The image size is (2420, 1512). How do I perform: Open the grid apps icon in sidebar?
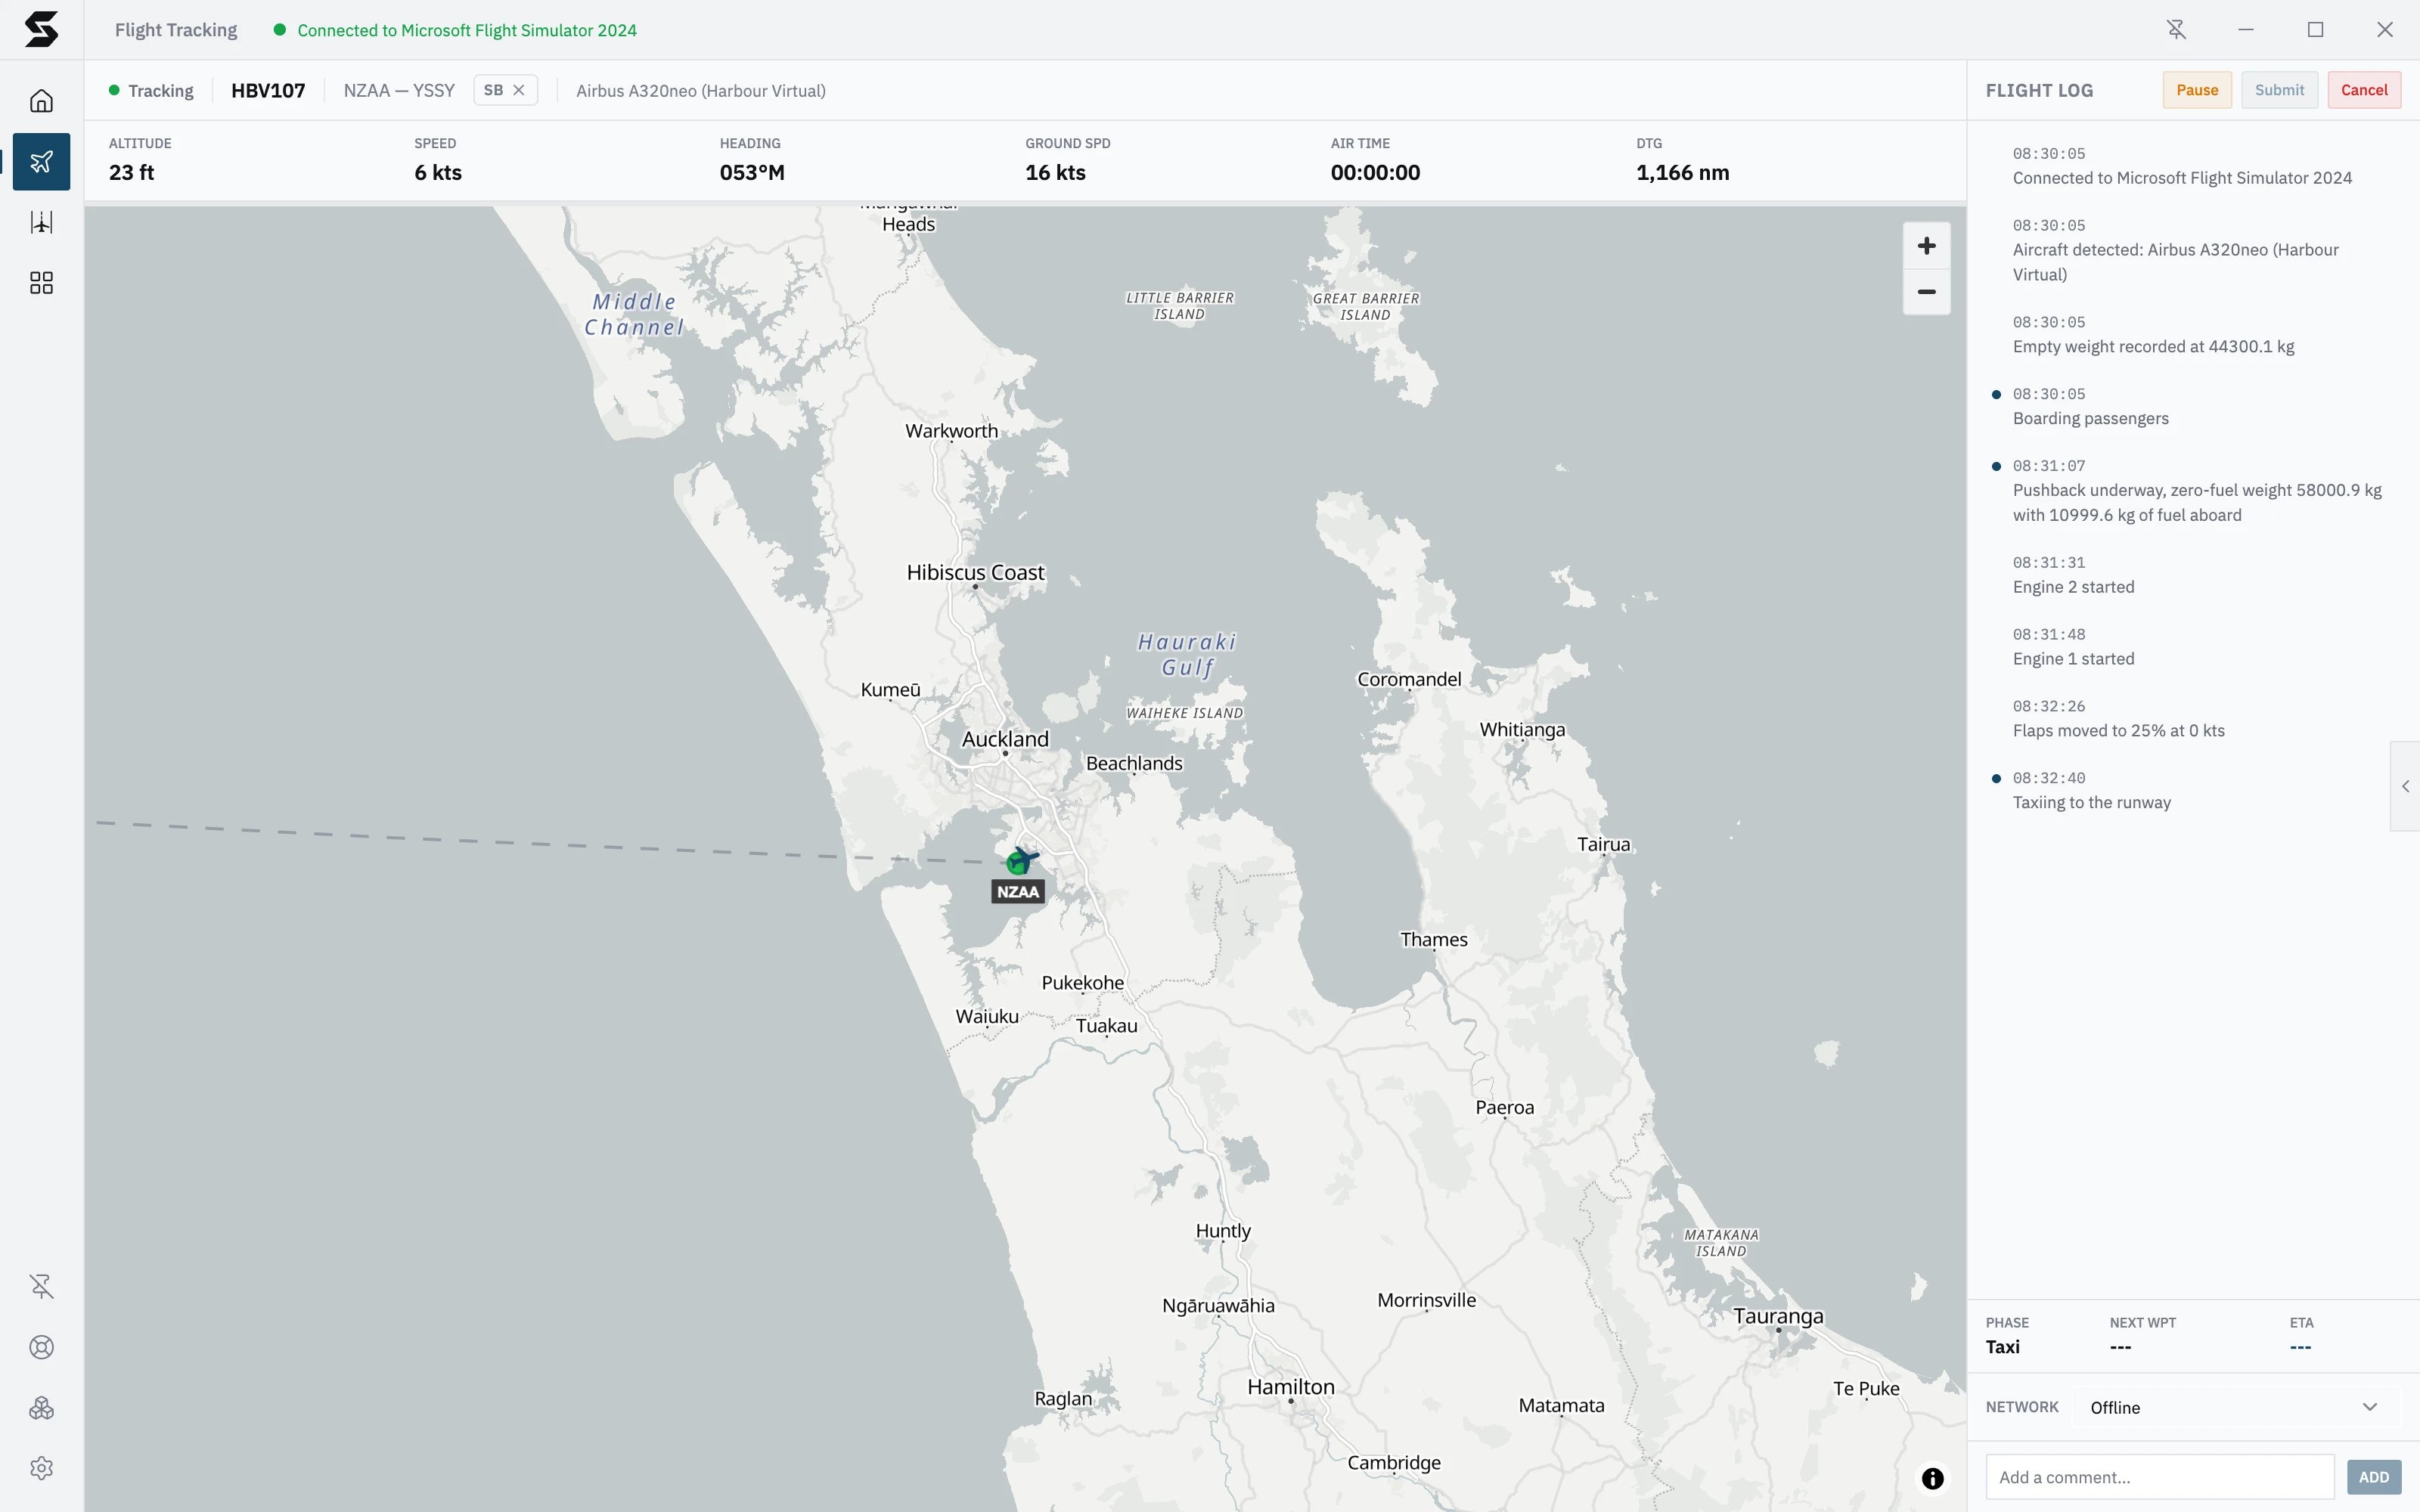(x=41, y=283)
